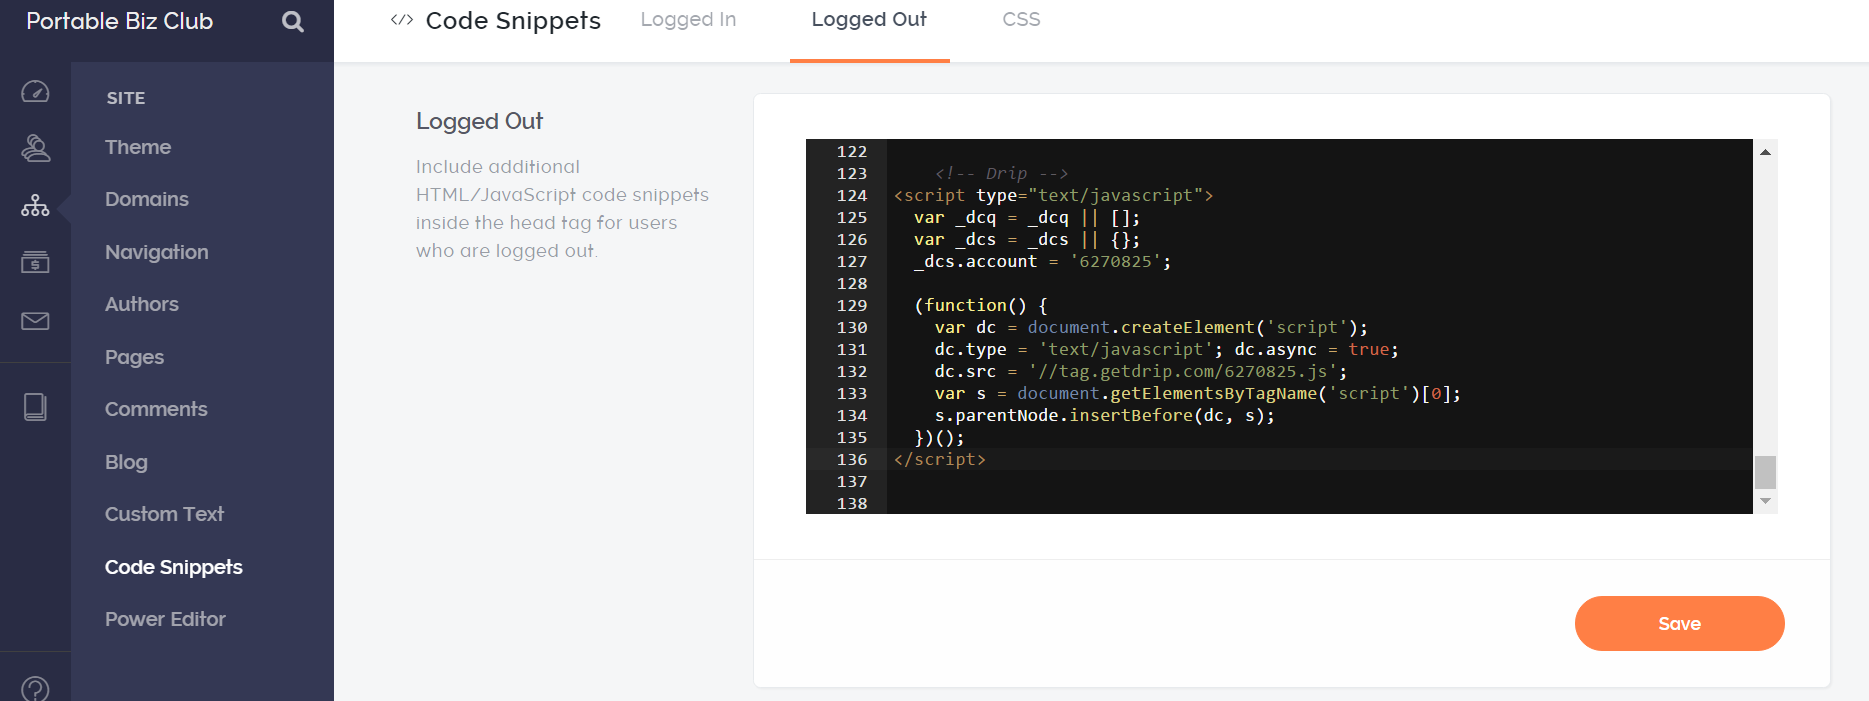Click the '//tag.getdrip.com/6270825.js' string
Screen dimensions: 1869x701
(x=1182, y=371)
